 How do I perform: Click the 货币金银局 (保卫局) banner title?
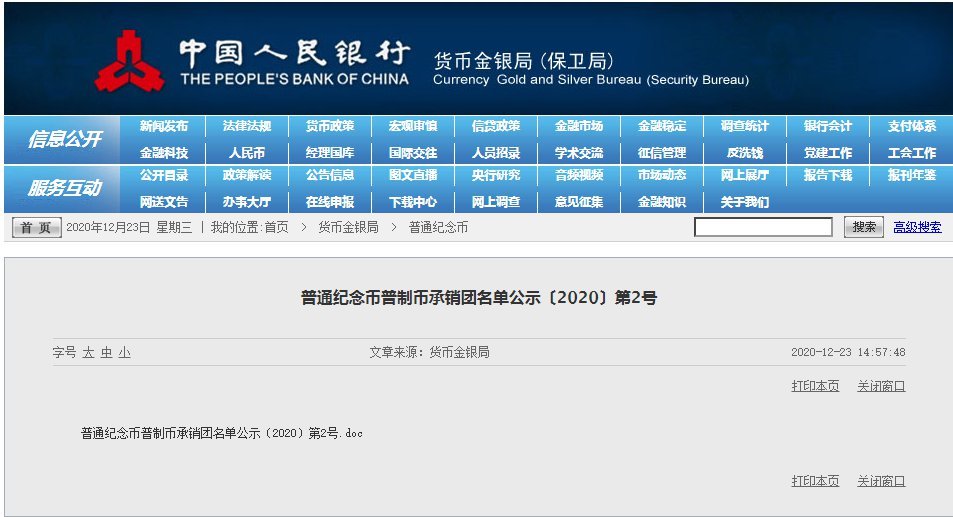pos(524,61)
